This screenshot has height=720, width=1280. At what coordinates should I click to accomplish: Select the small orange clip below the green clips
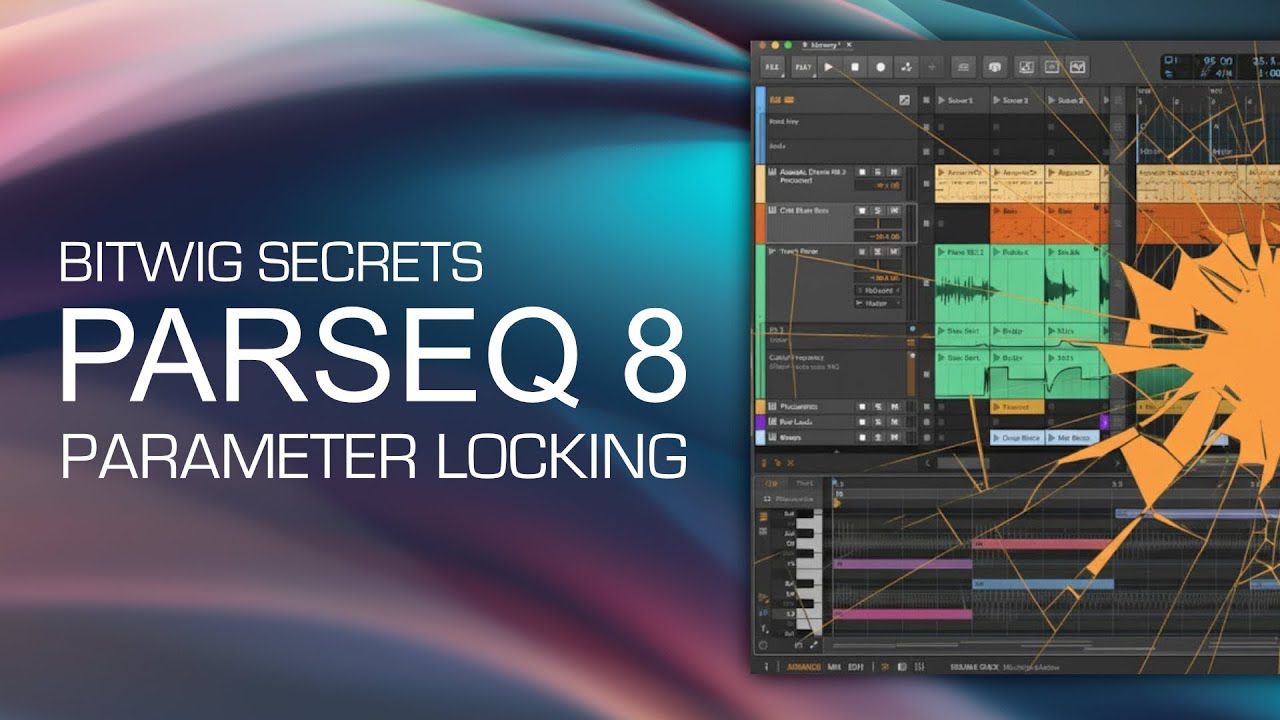tap(1017, 407)
